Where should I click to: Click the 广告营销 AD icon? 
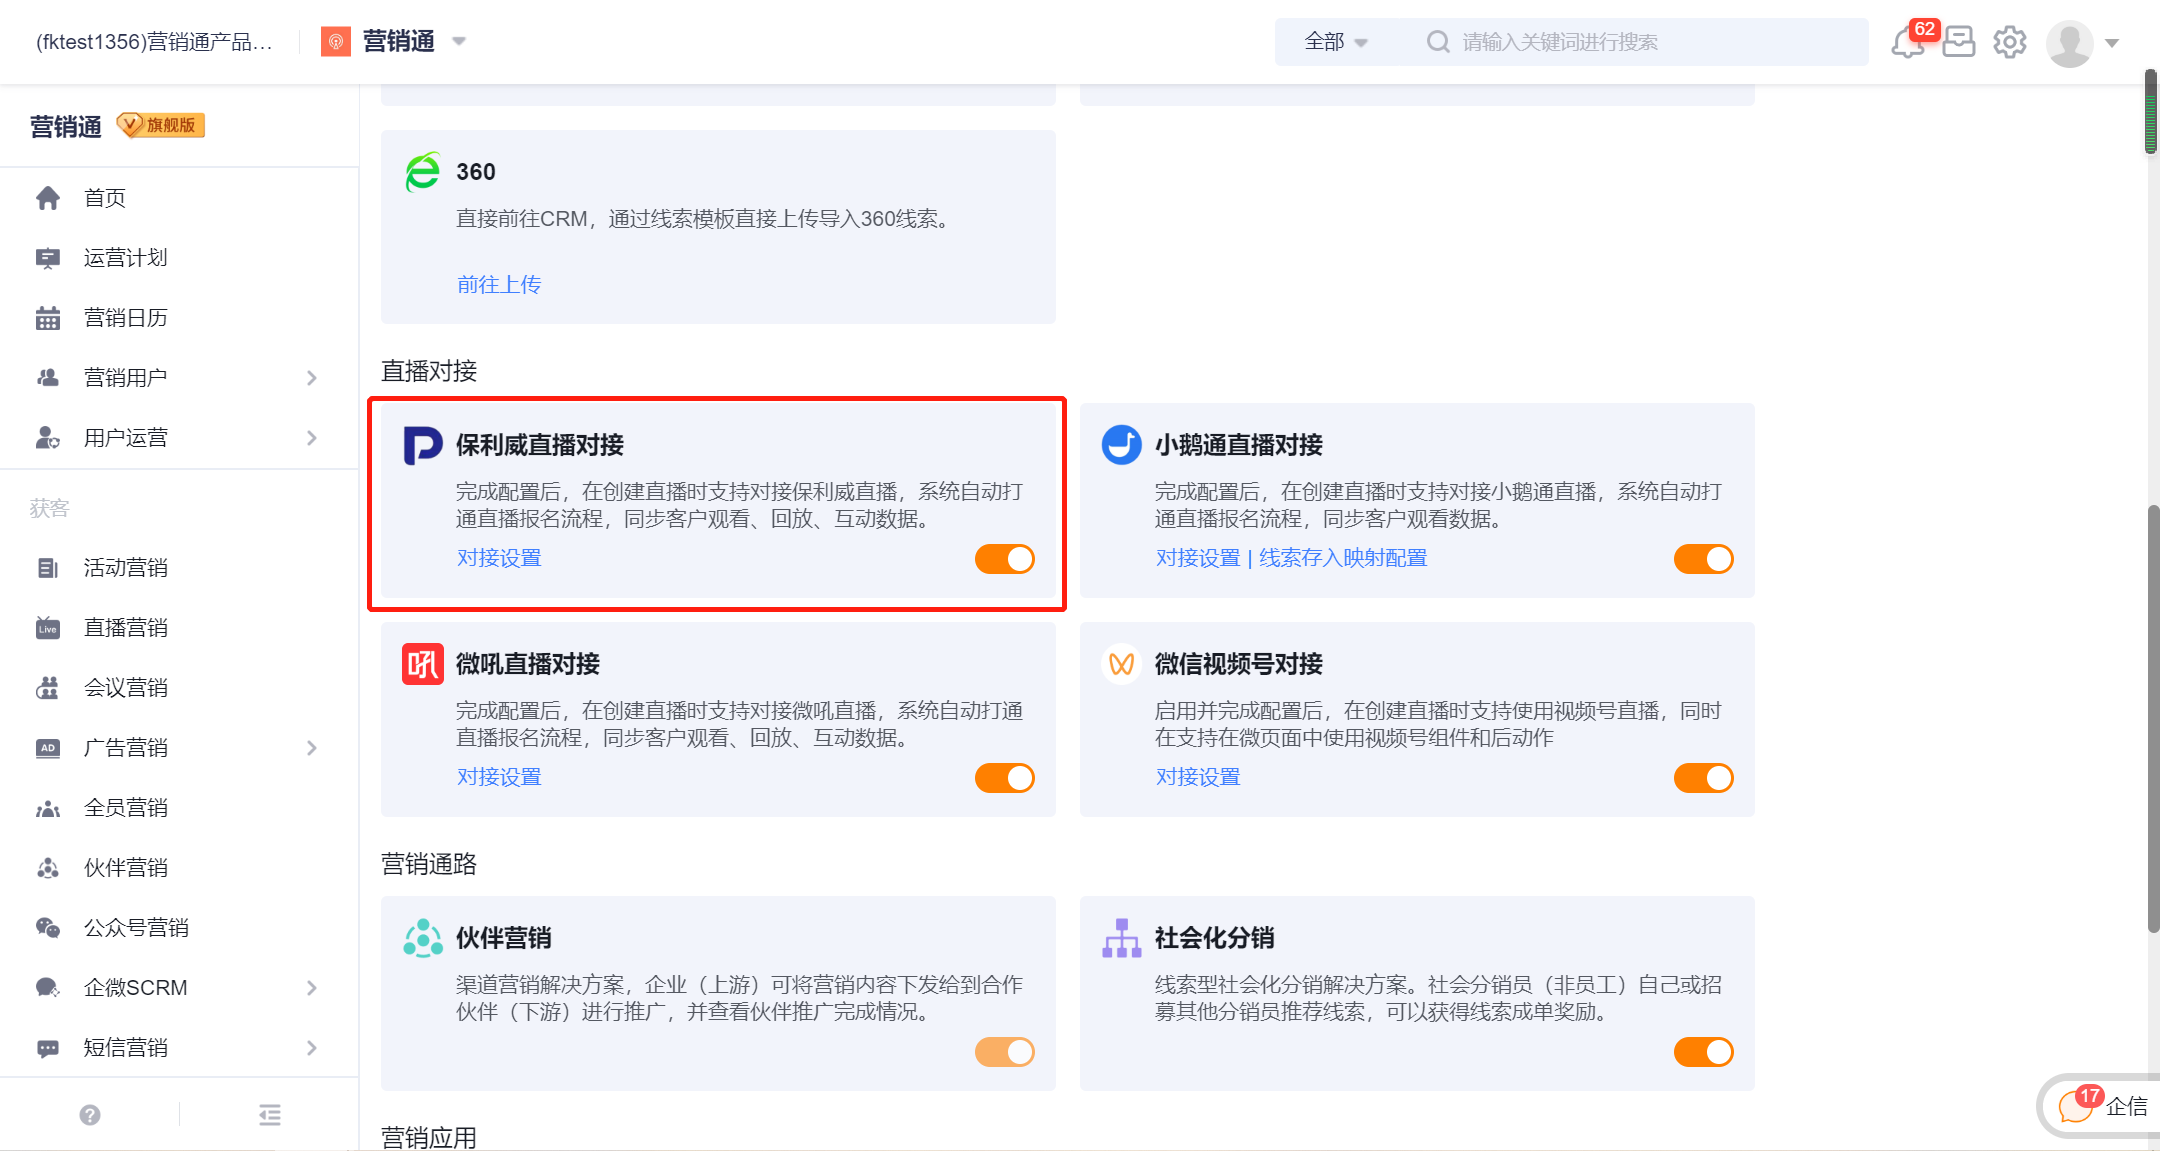click(x=48, y=748)
